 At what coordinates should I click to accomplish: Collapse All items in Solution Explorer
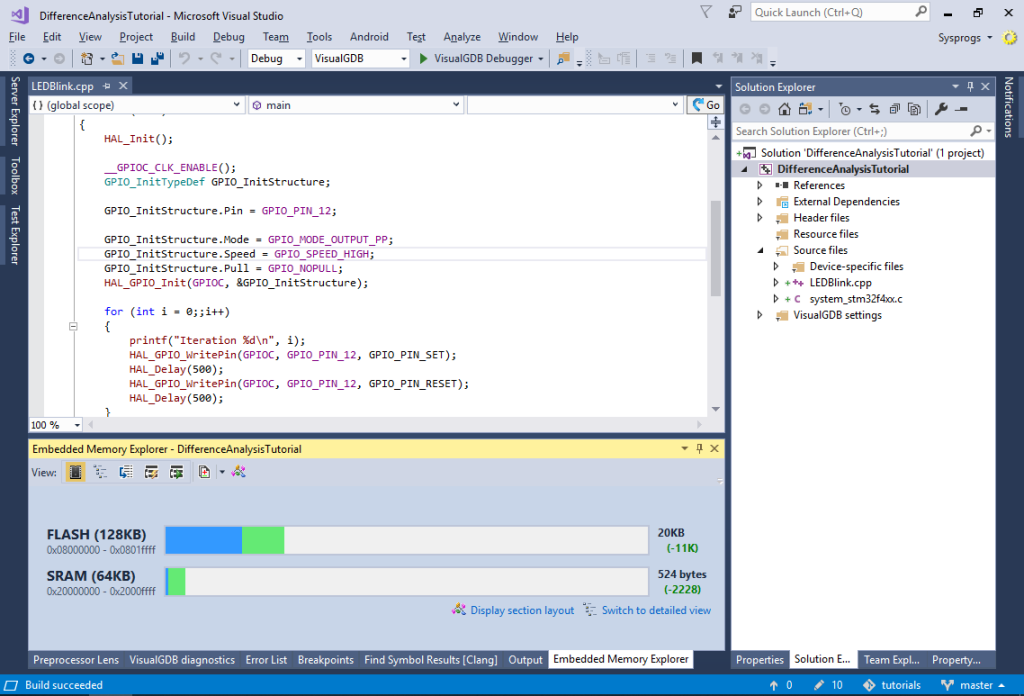894,108
